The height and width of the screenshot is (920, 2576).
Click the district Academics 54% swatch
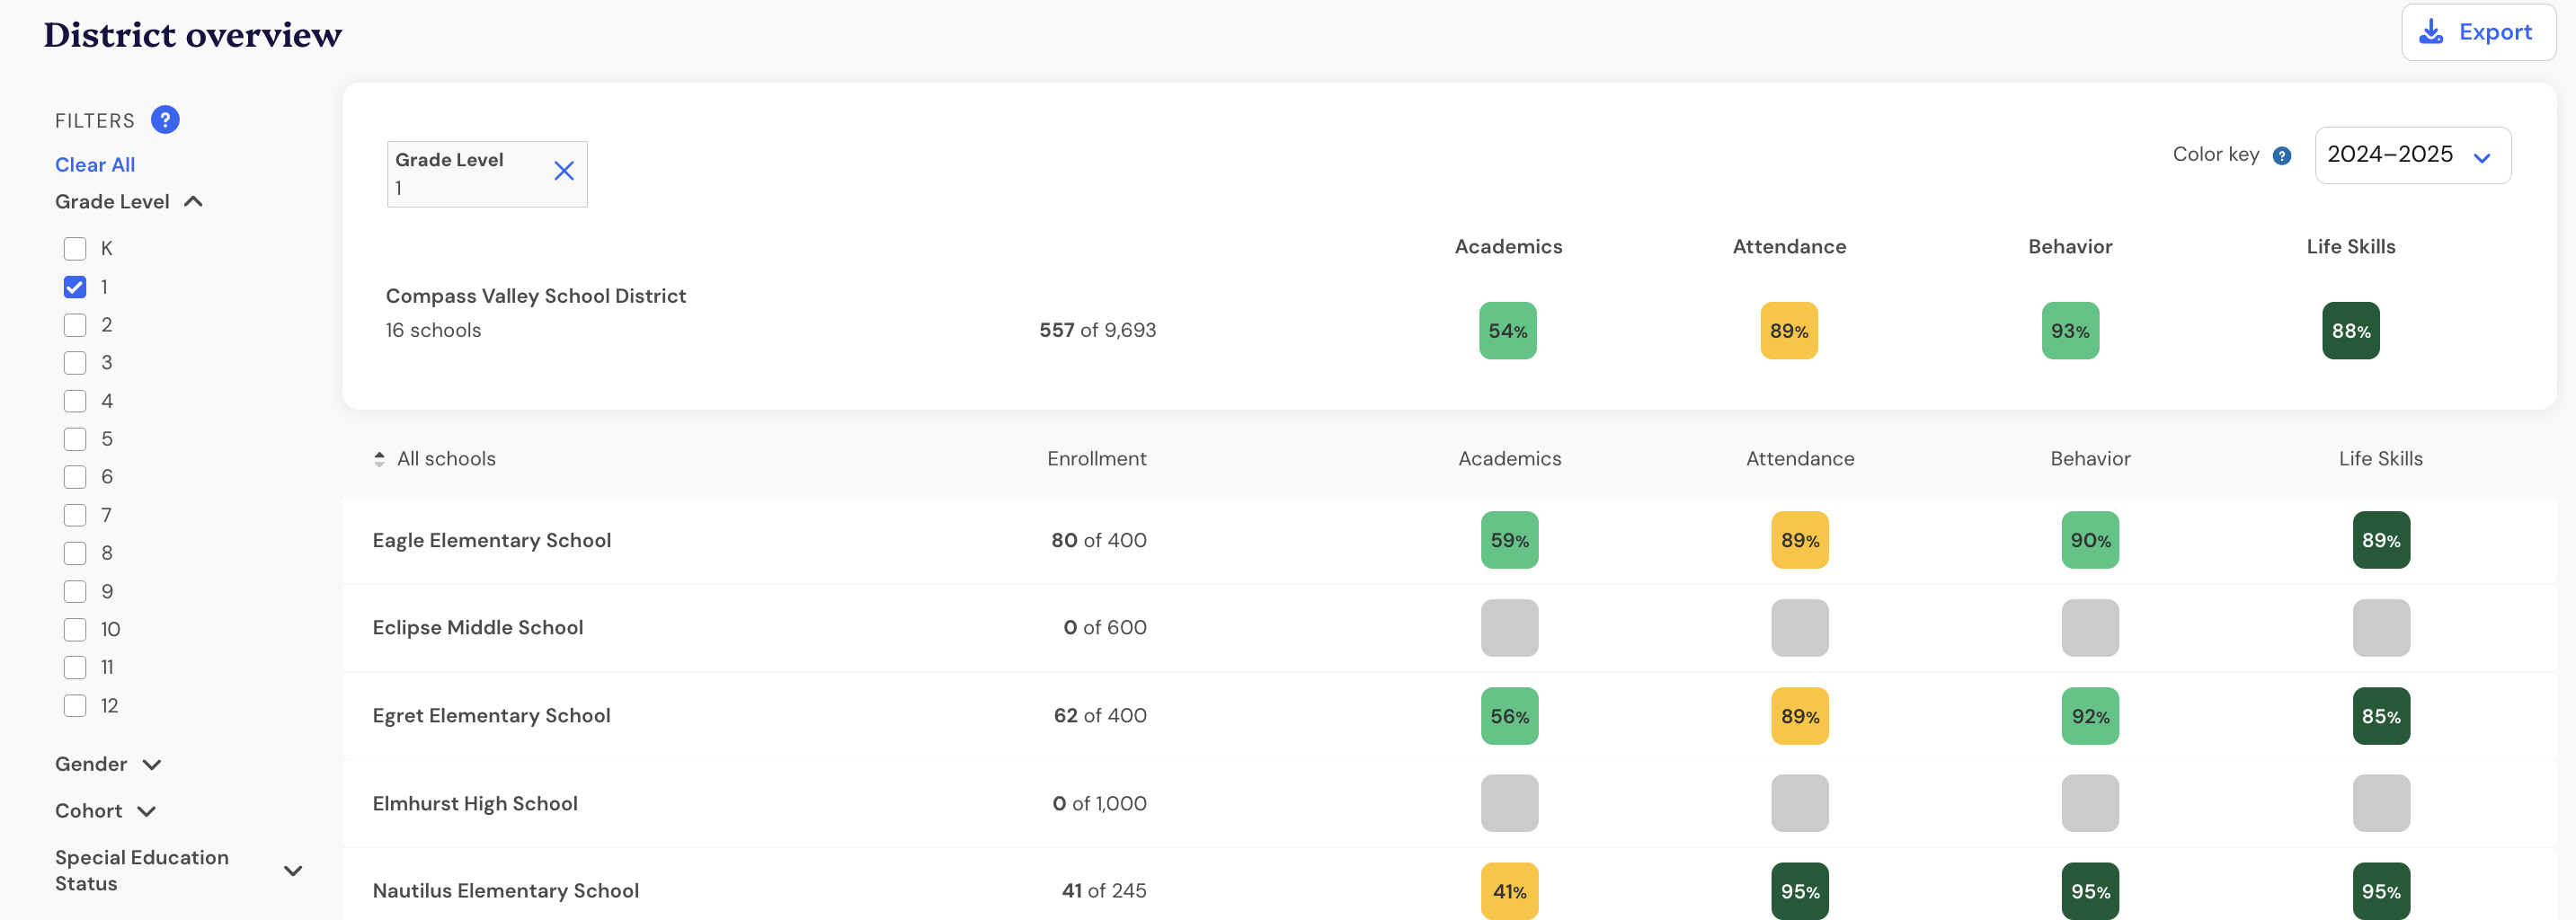point(1508,331)
